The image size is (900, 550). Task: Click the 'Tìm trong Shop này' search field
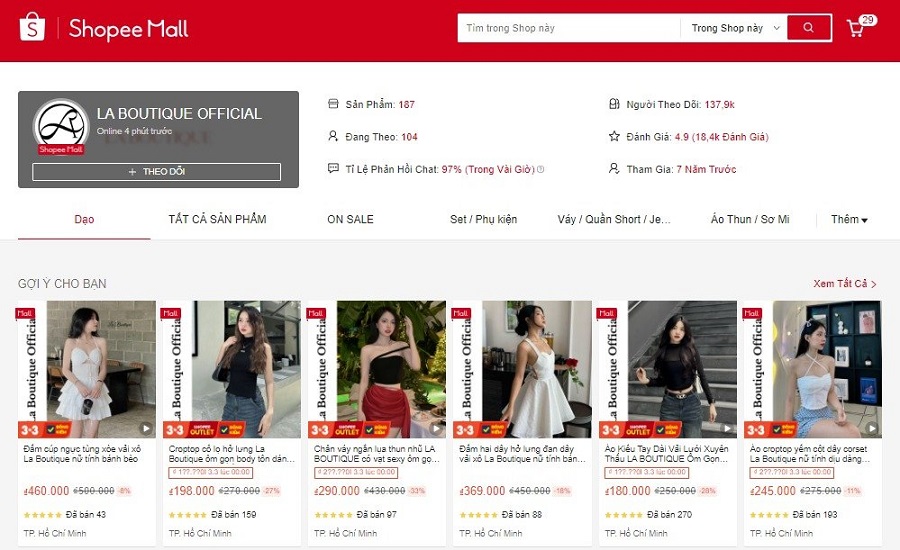coord(568,28)
